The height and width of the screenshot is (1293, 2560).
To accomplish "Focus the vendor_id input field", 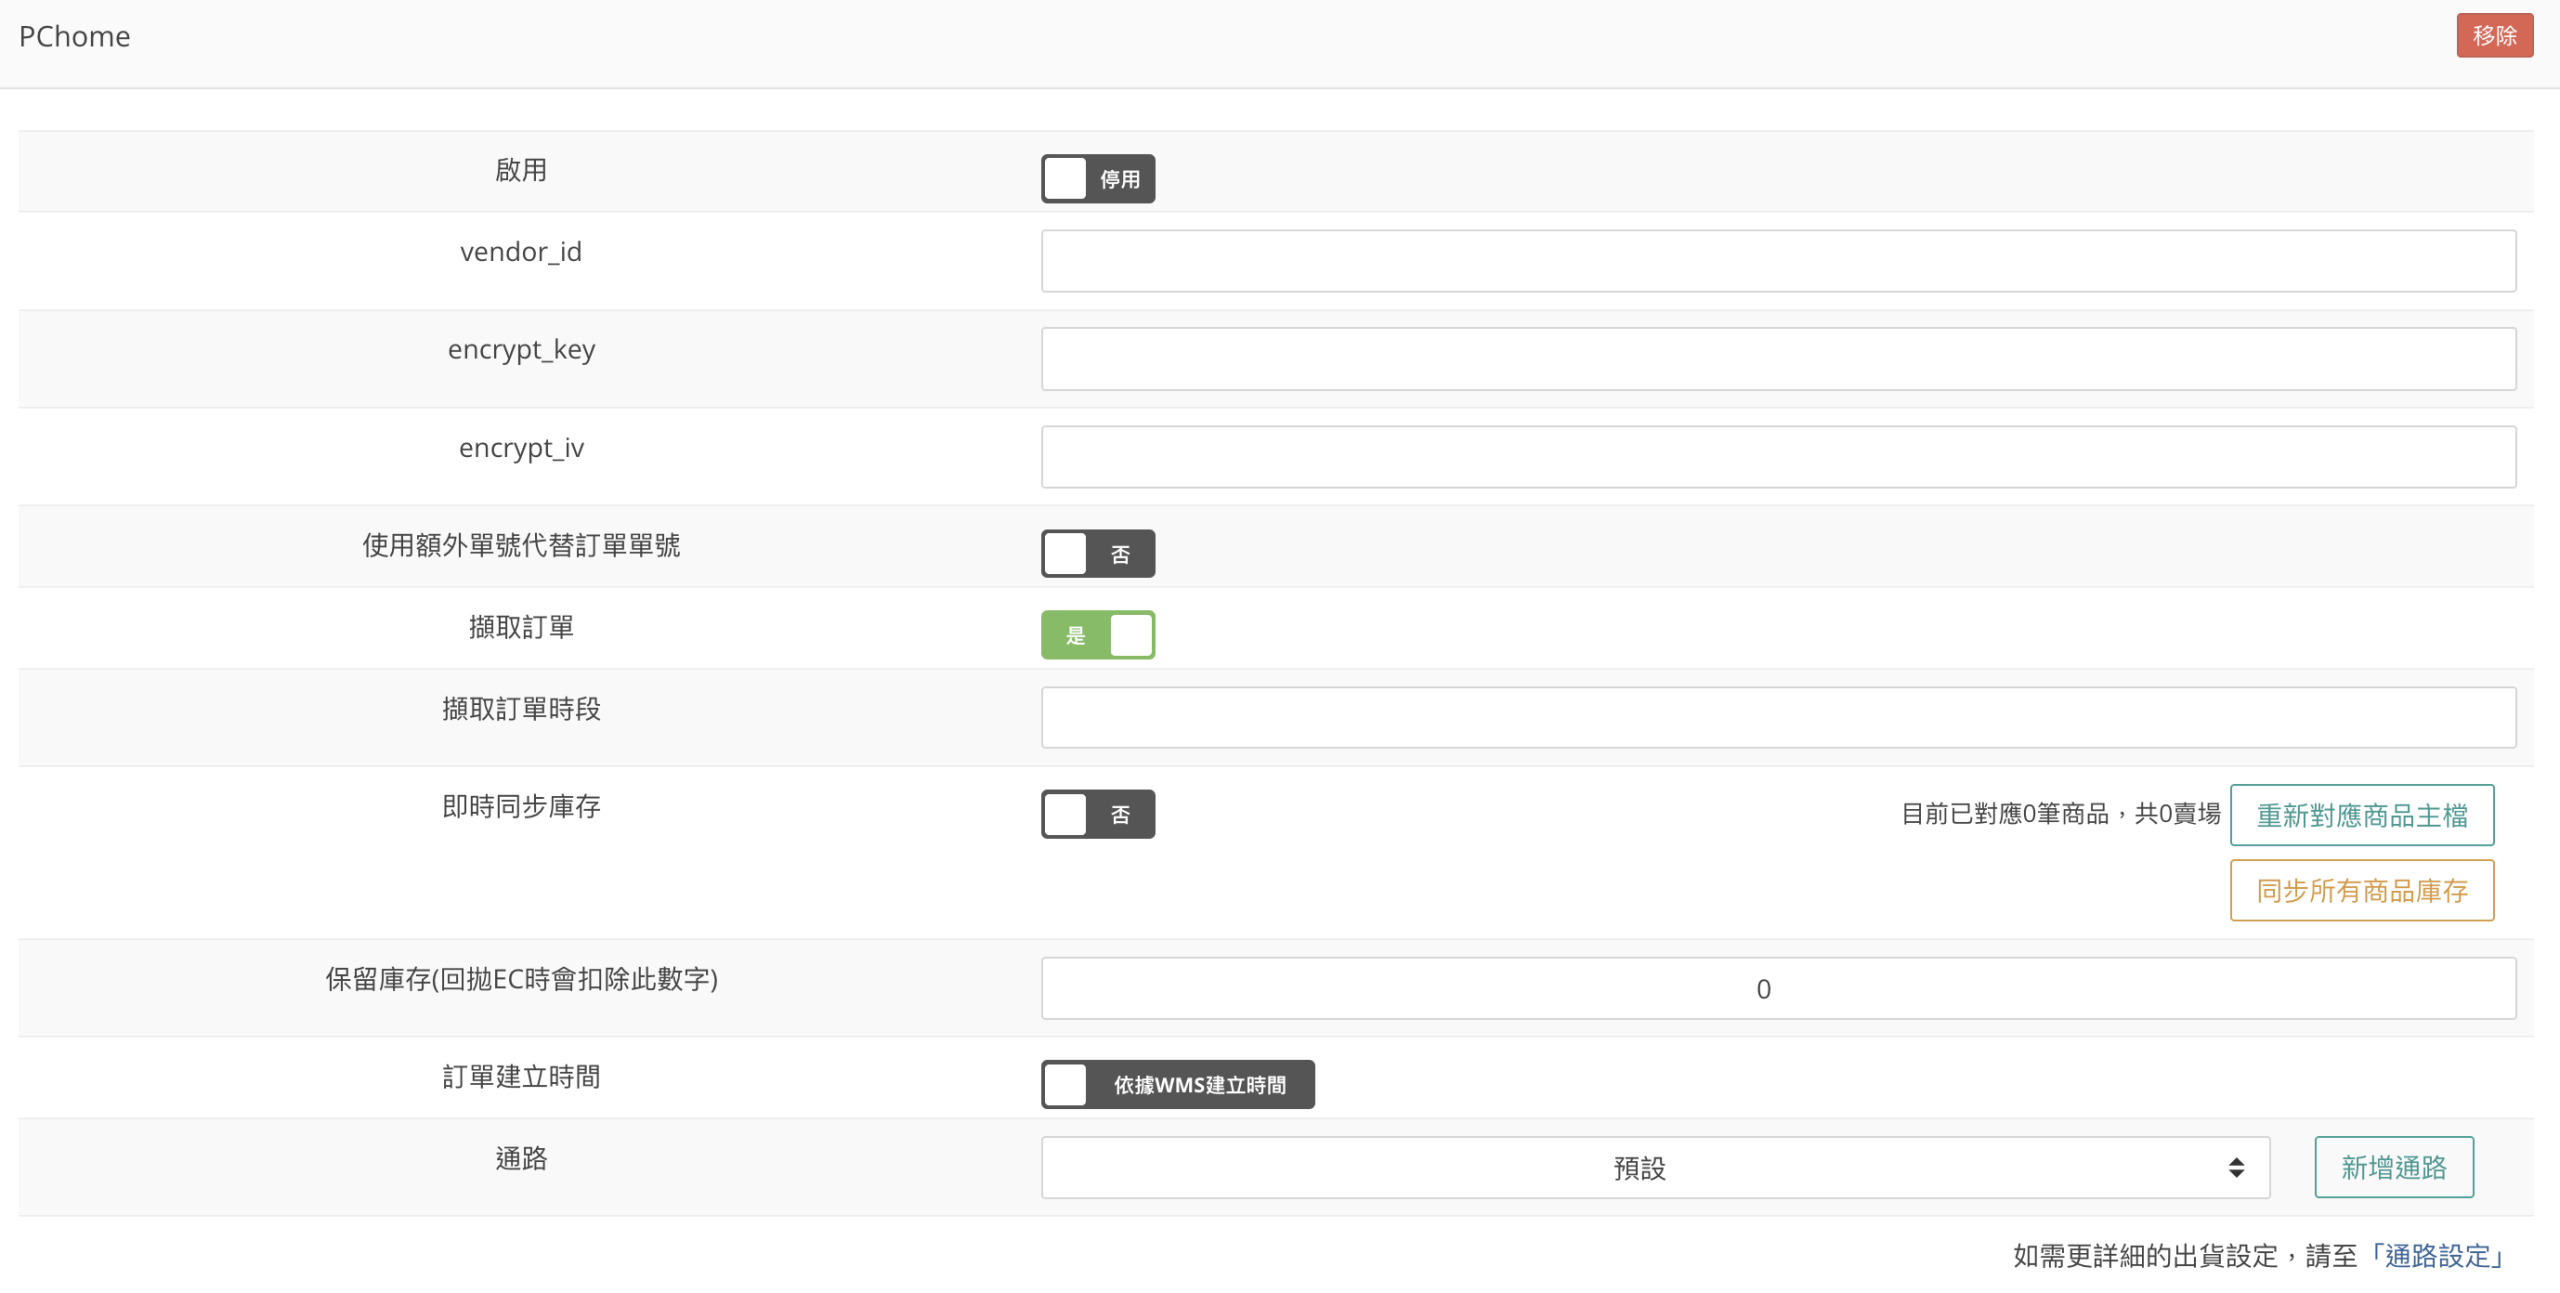I will point(1777,261).
